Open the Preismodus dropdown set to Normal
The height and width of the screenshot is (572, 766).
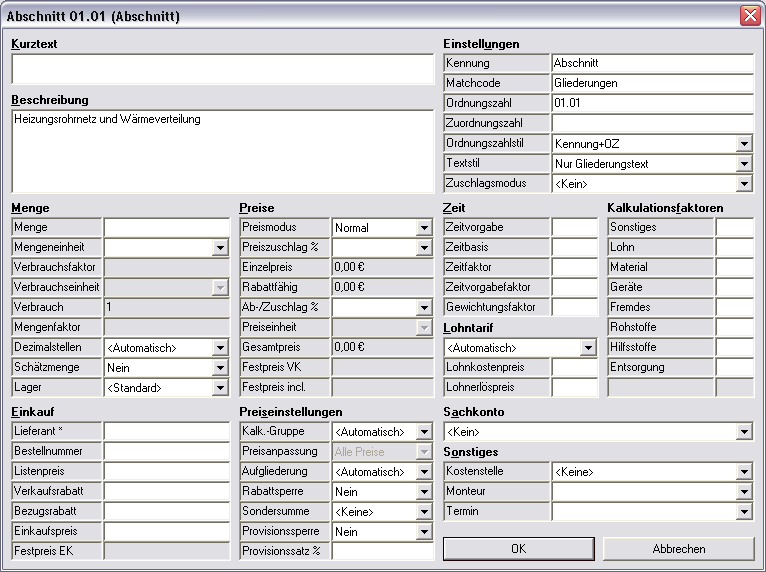(x=424, y=227)
